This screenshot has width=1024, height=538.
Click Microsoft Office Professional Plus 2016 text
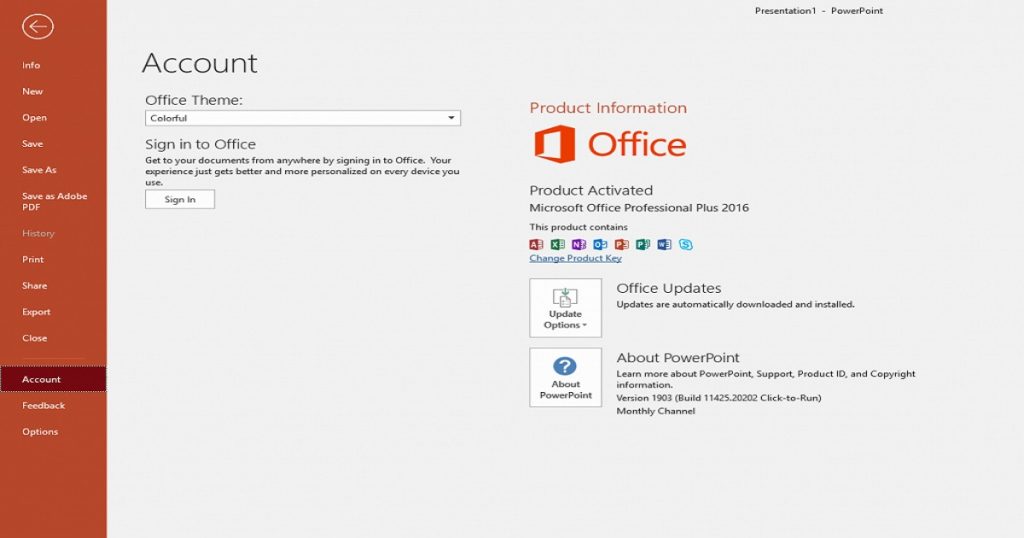click(639, 208)
